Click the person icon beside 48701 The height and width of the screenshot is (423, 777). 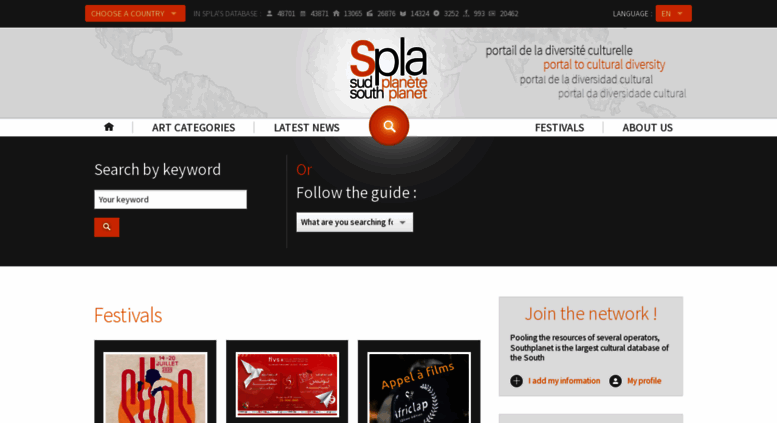point(270,14)
